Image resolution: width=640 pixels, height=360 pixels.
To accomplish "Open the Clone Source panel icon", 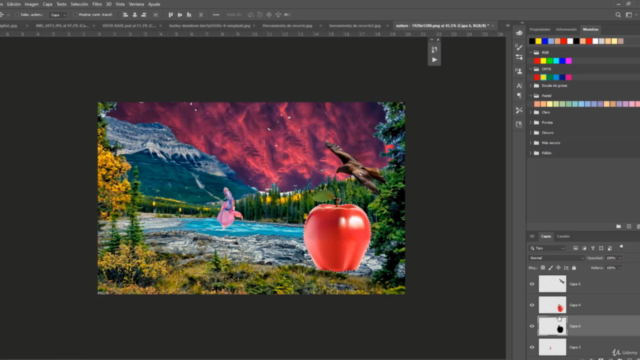I will 519,71.
